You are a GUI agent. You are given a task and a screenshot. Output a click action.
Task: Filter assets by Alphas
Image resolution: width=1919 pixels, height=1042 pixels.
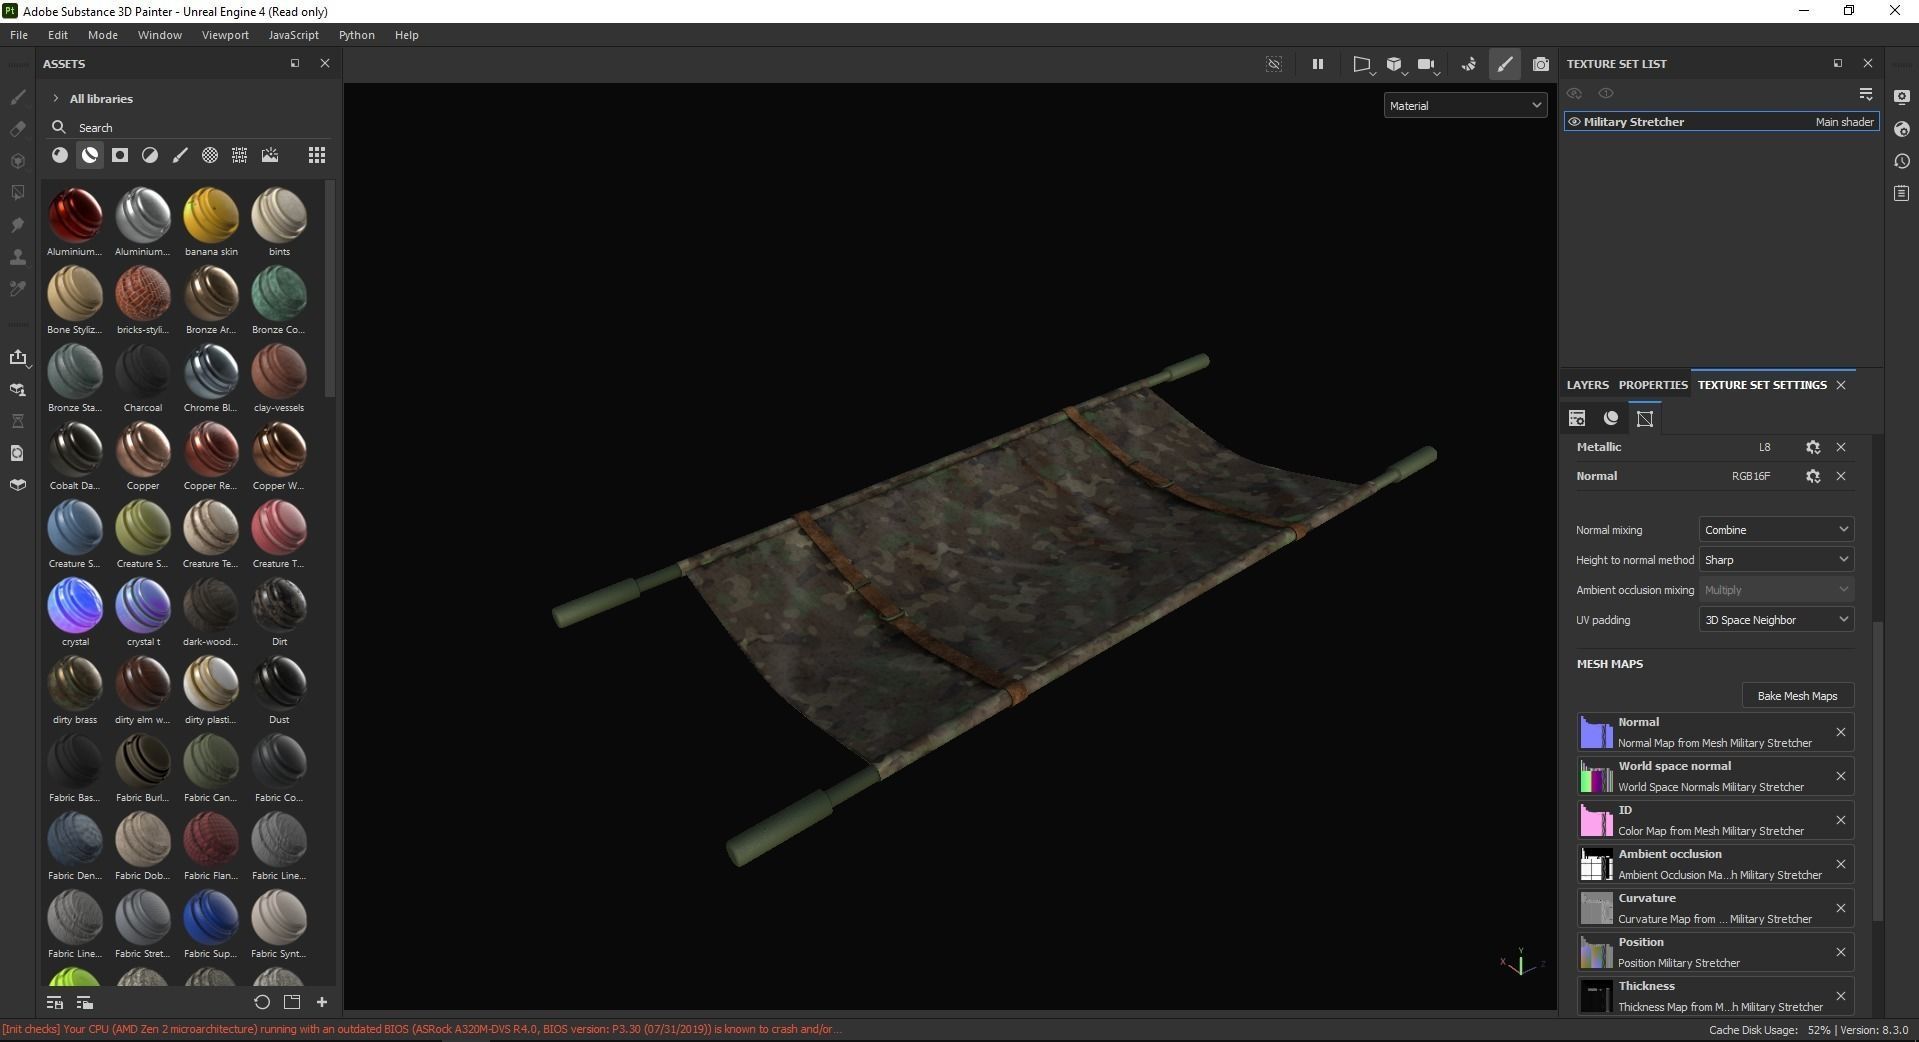pyautogui.click(x=210, y=155)
